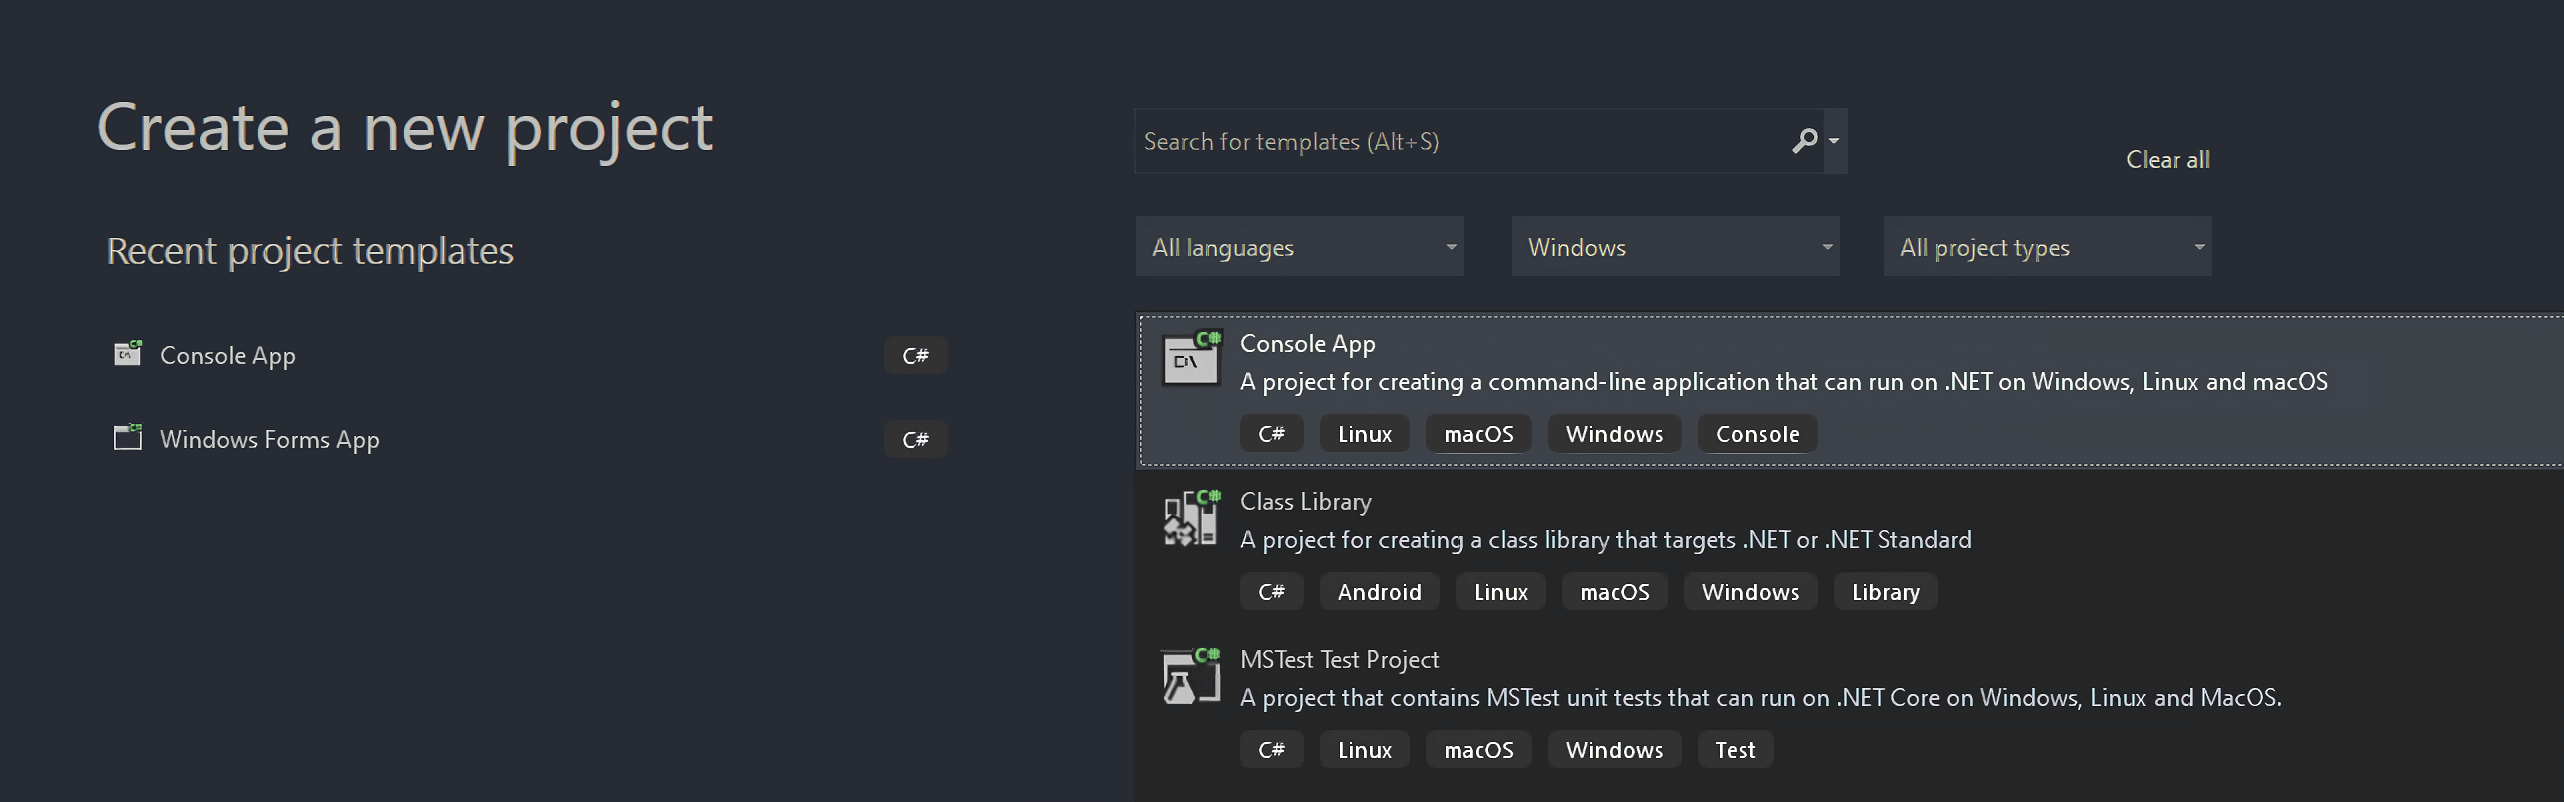Click the search magnifier icon

(1804, 141)
